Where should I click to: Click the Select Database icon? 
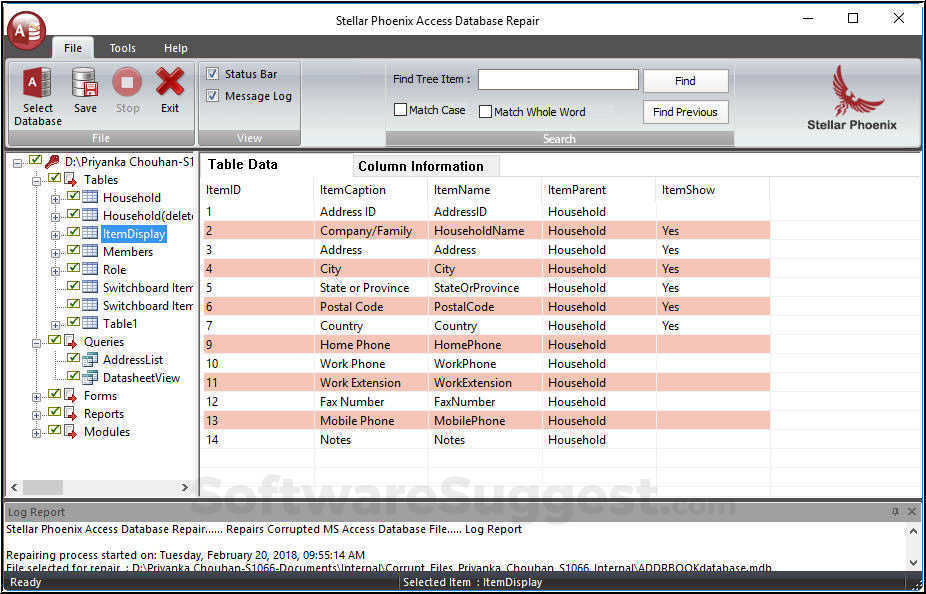coord(37,82)
